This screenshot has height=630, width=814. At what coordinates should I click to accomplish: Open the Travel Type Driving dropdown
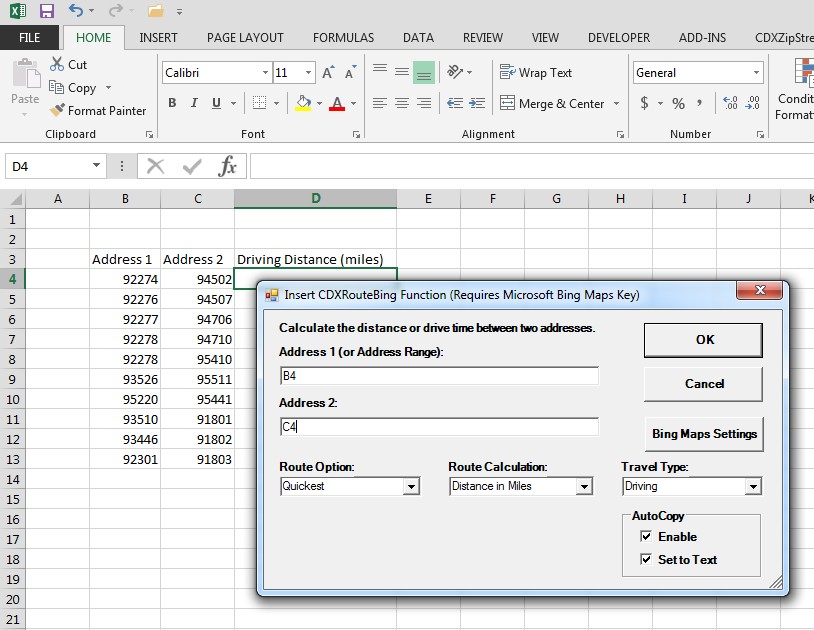click(x=753, y=486)
